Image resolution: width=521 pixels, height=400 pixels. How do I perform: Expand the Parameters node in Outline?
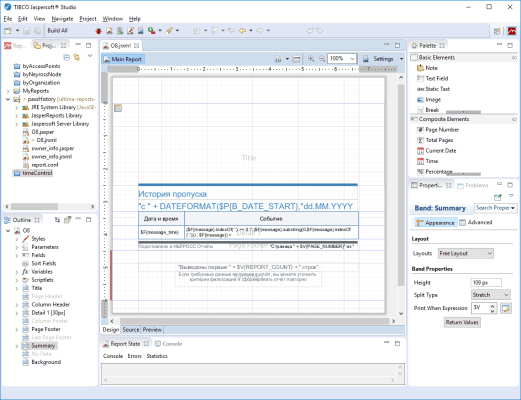coord(16,247)
